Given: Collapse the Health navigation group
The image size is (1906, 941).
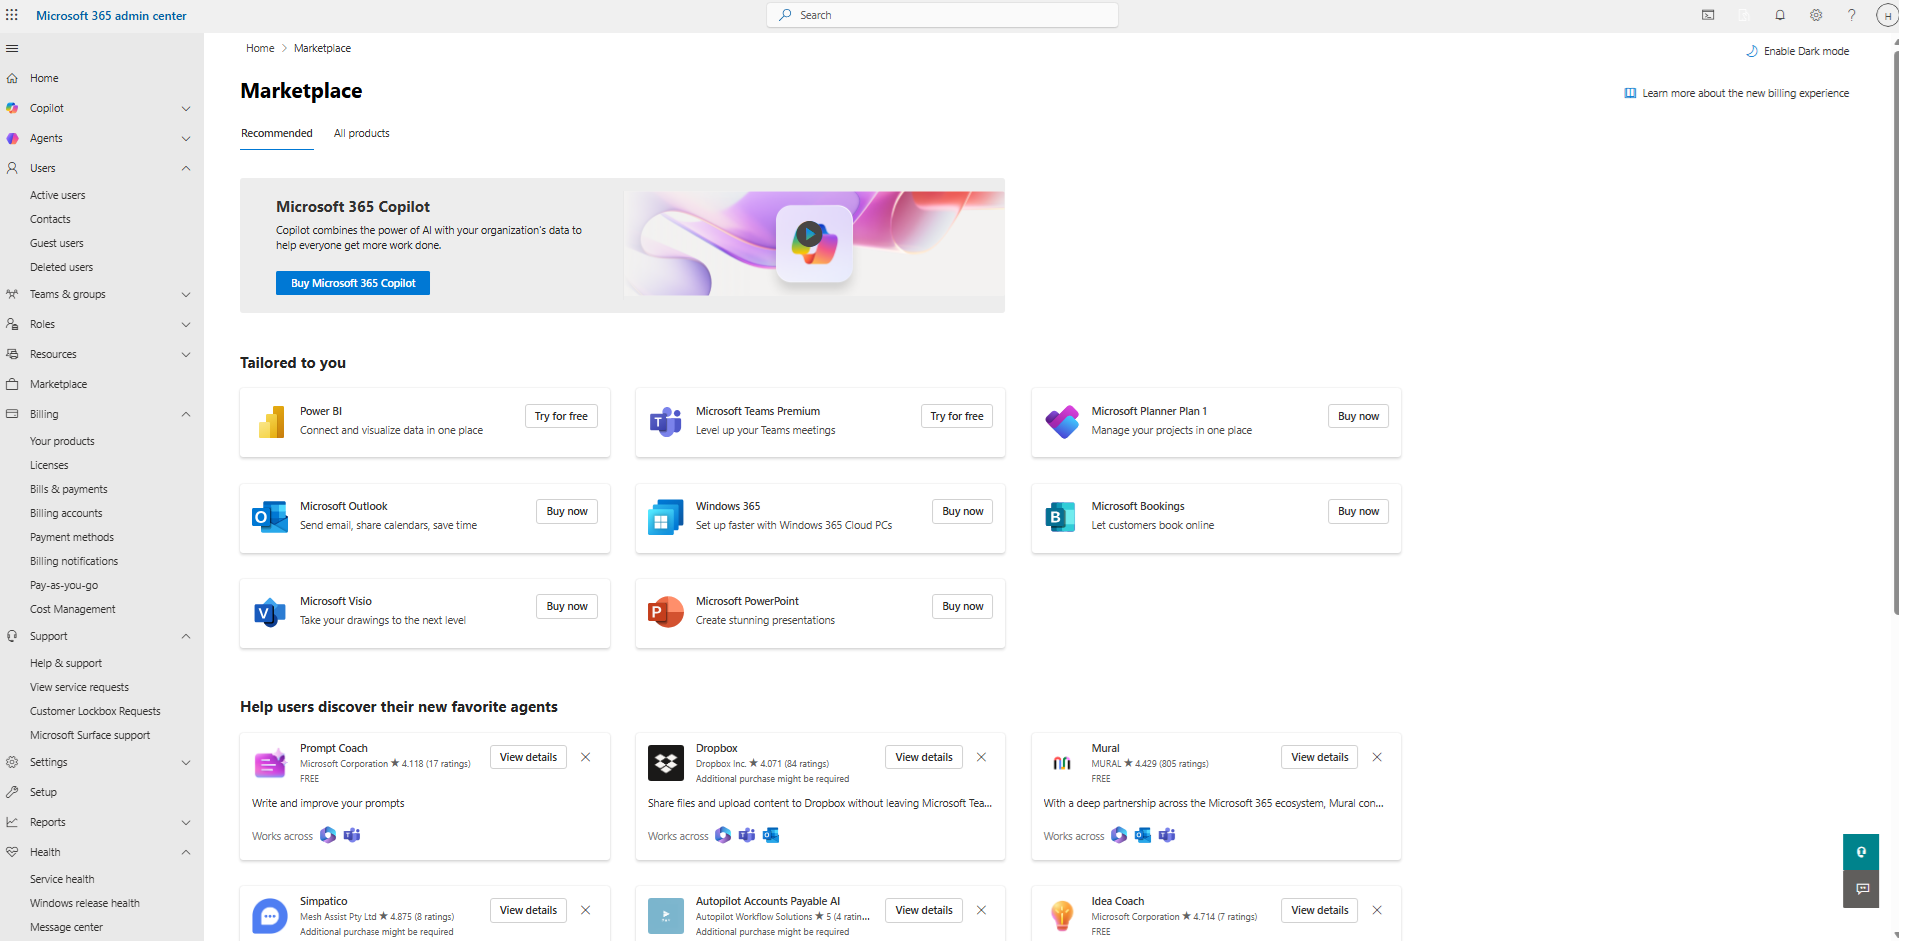Looking at the screenshot, I should tap(186, 852).
